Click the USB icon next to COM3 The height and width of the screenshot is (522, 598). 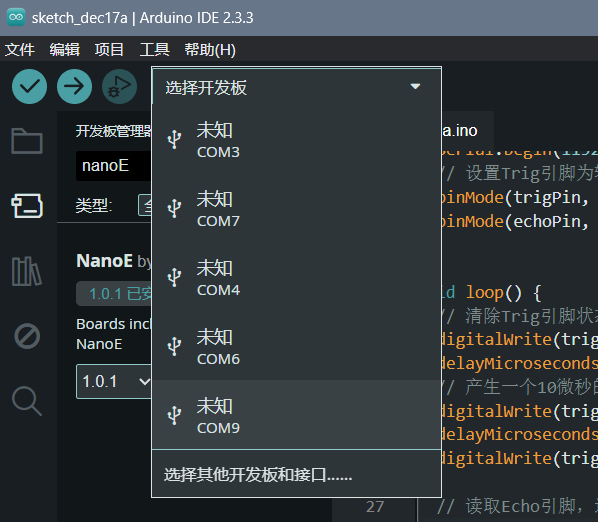174,139
